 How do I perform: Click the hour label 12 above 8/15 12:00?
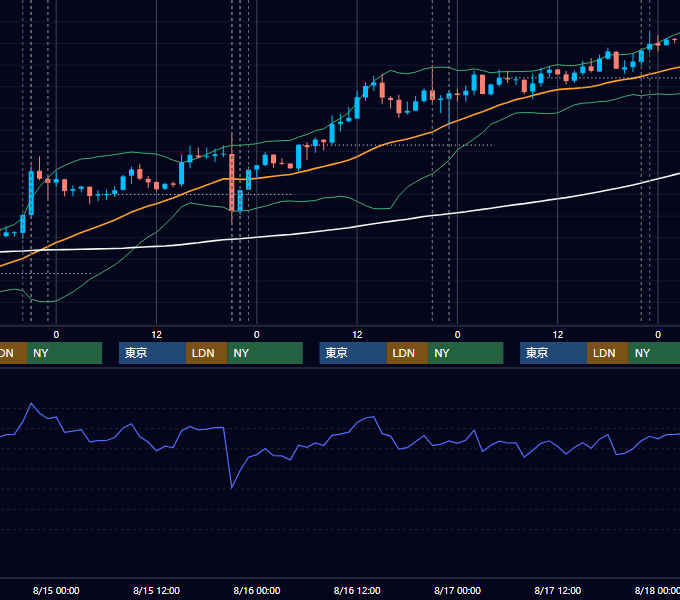[x=156, y=335]
